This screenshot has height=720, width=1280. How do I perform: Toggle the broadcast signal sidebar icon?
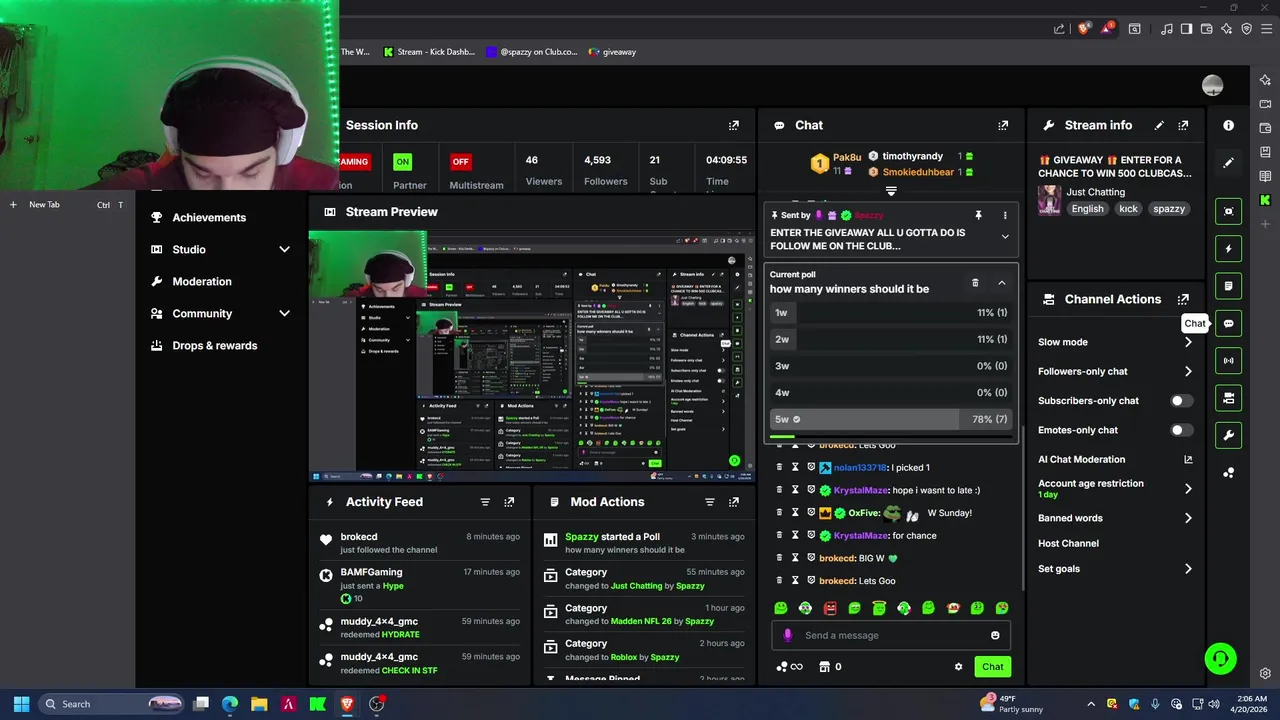[x=1229, y=360]
